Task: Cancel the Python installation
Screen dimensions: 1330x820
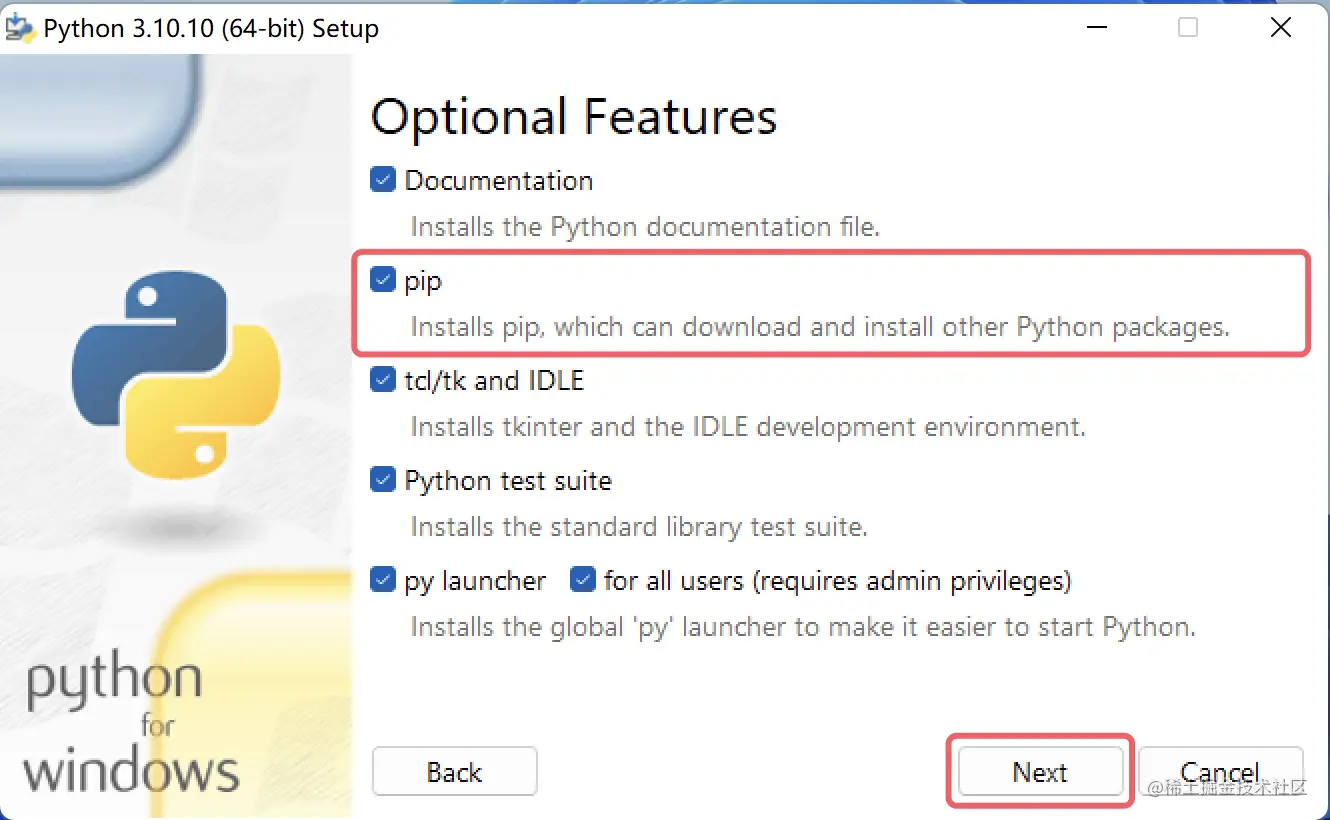Action: [1221, 771]
